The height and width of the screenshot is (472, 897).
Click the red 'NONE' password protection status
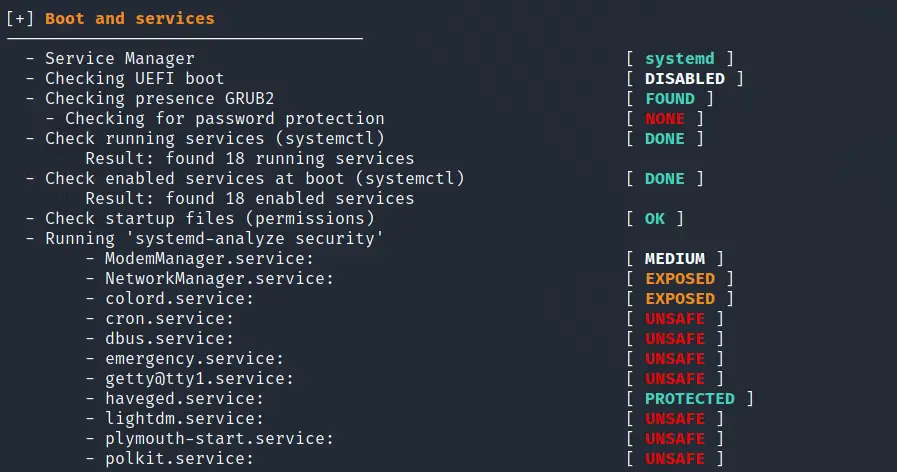665,118
